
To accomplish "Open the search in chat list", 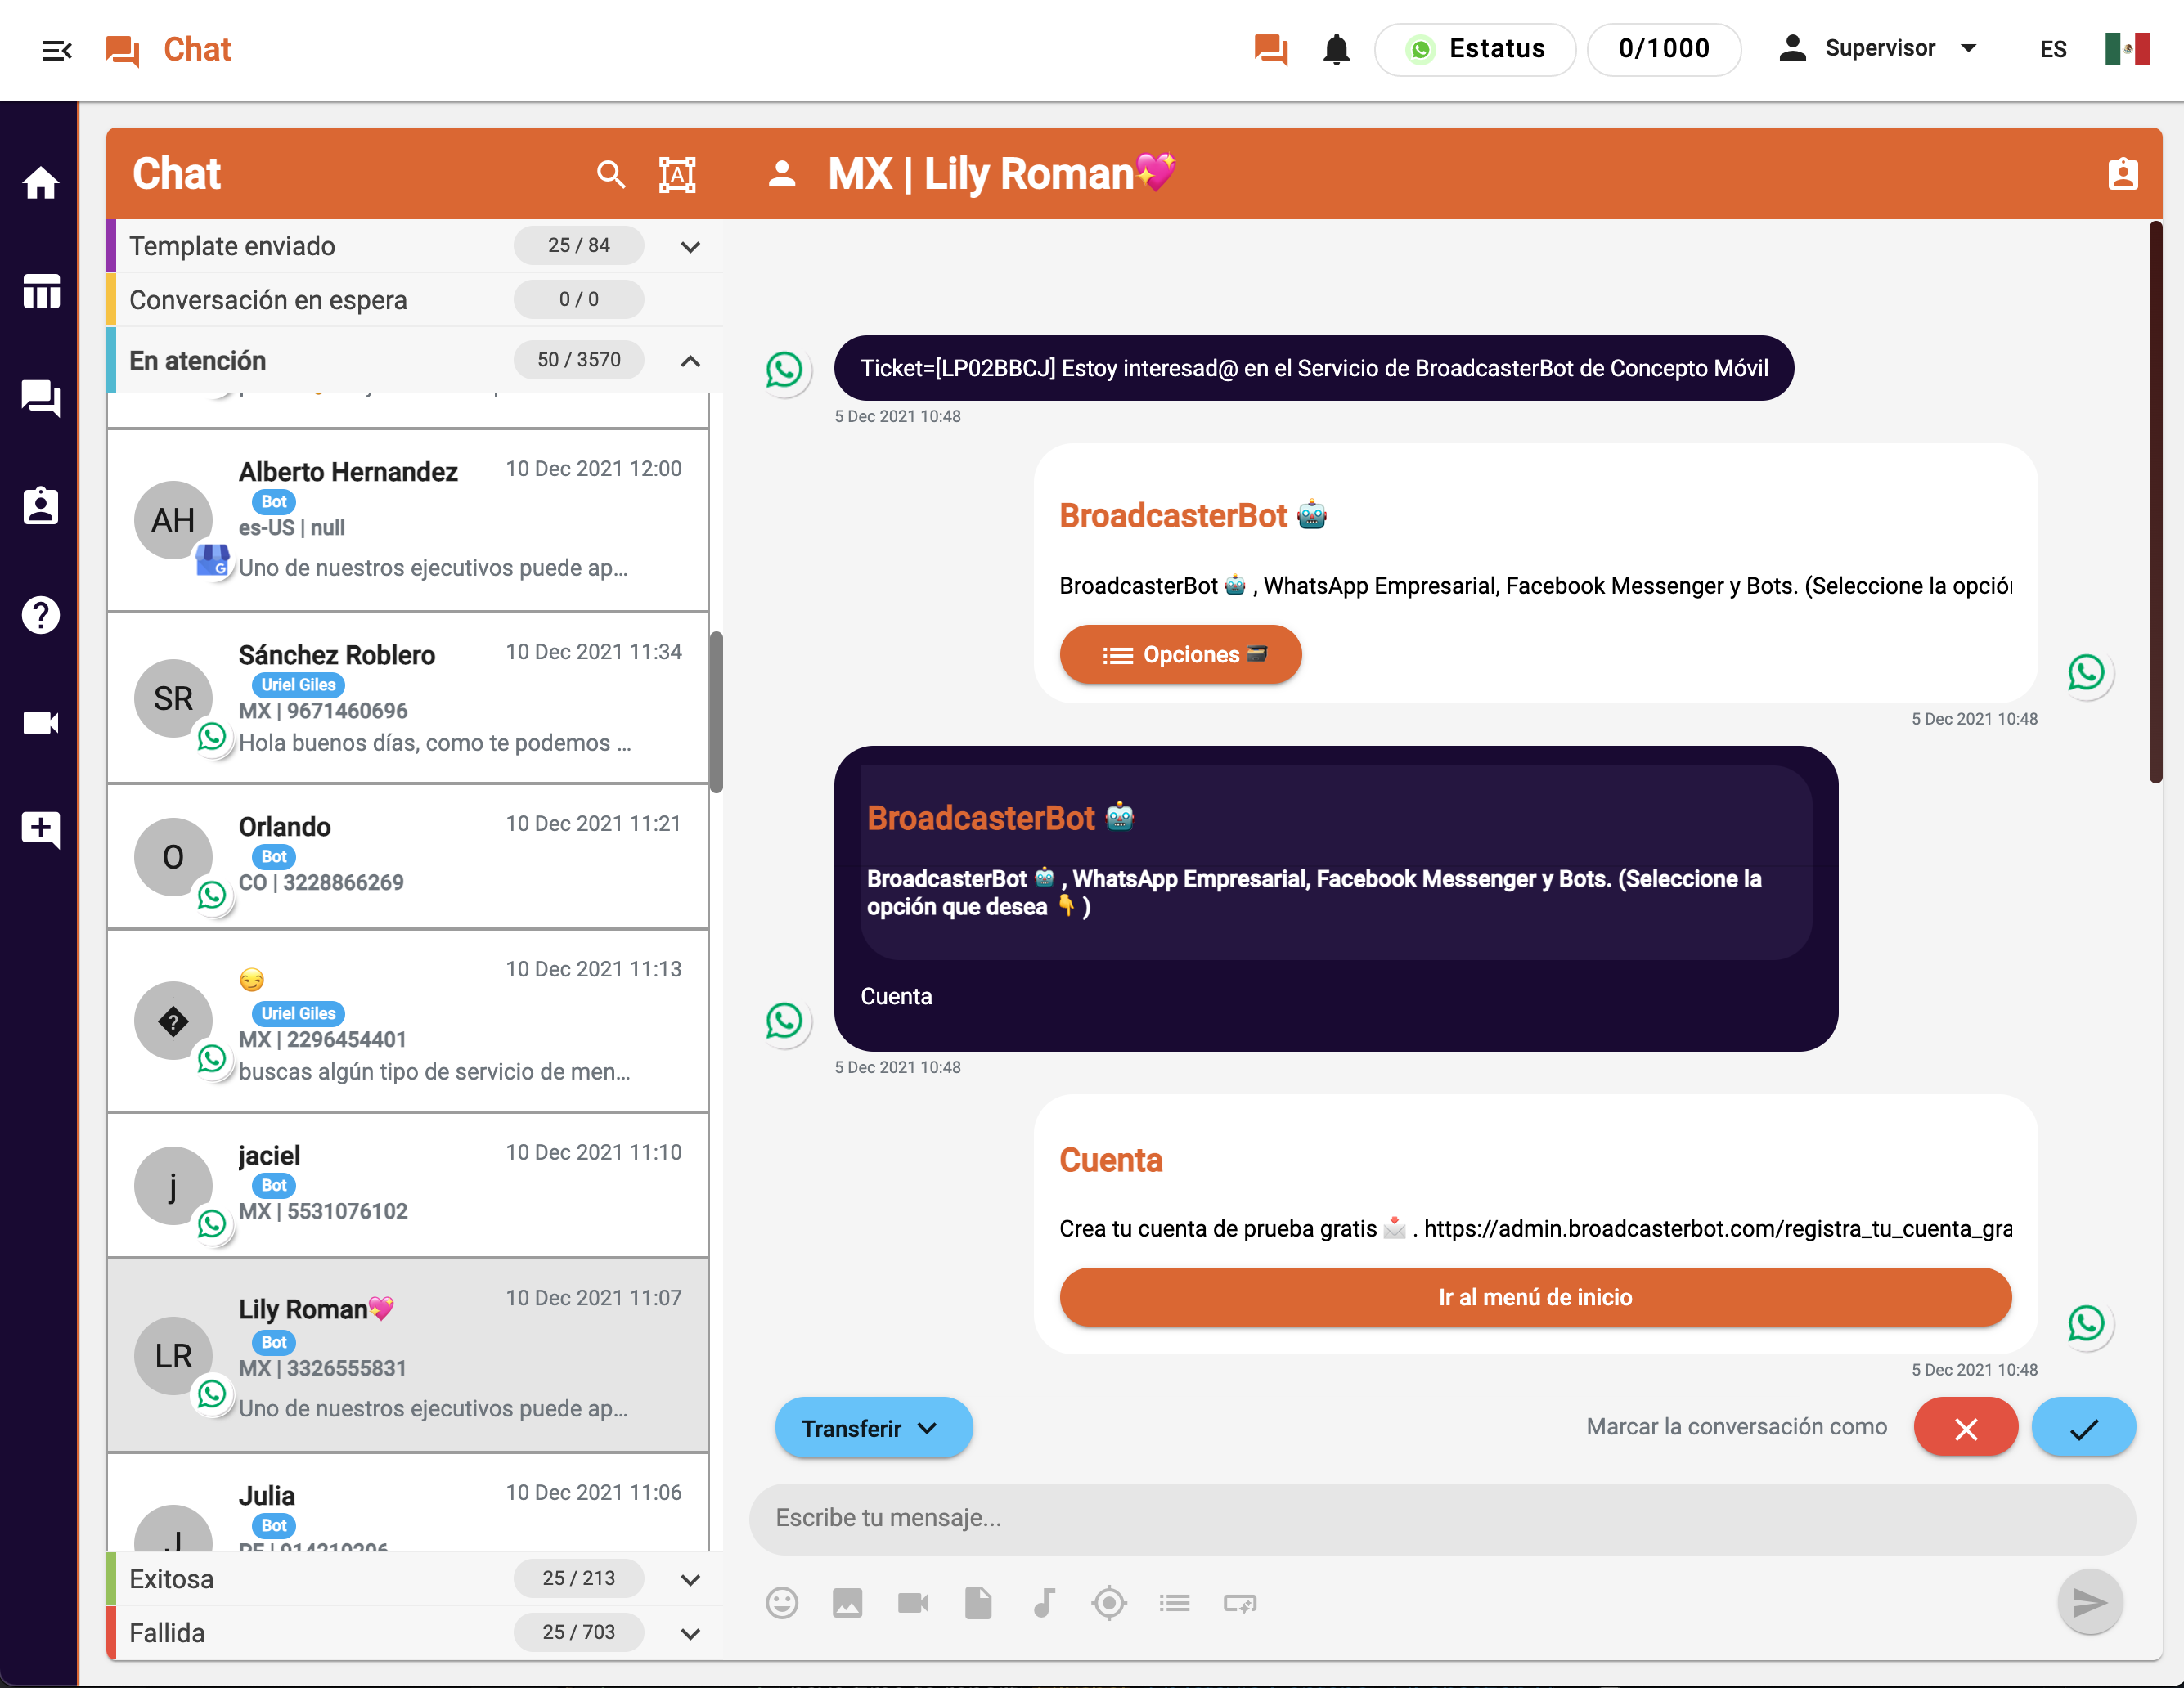I will 611,174.
